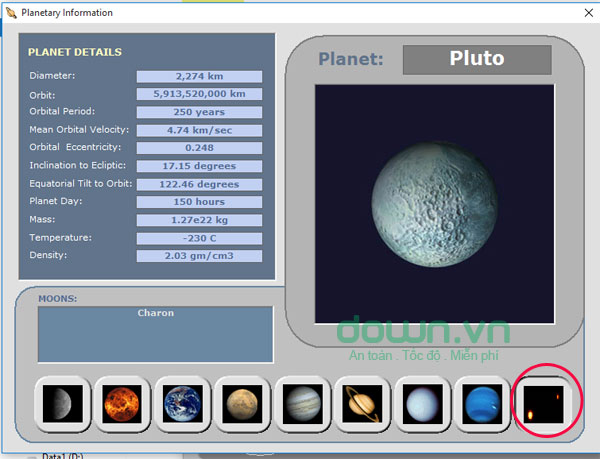Click the Orbital Eccentricity label
Image resolution: width=600 pixels, height=459 pixels.
[75, 147]
